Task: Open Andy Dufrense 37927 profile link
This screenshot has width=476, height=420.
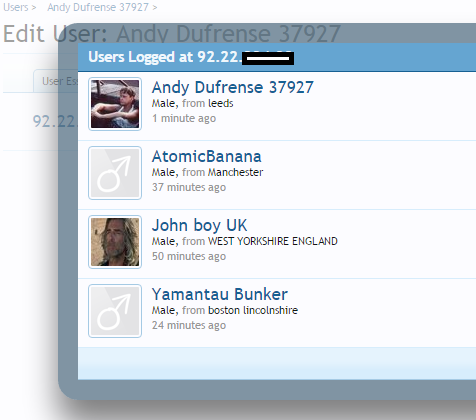Action: (x=233, y=87)
